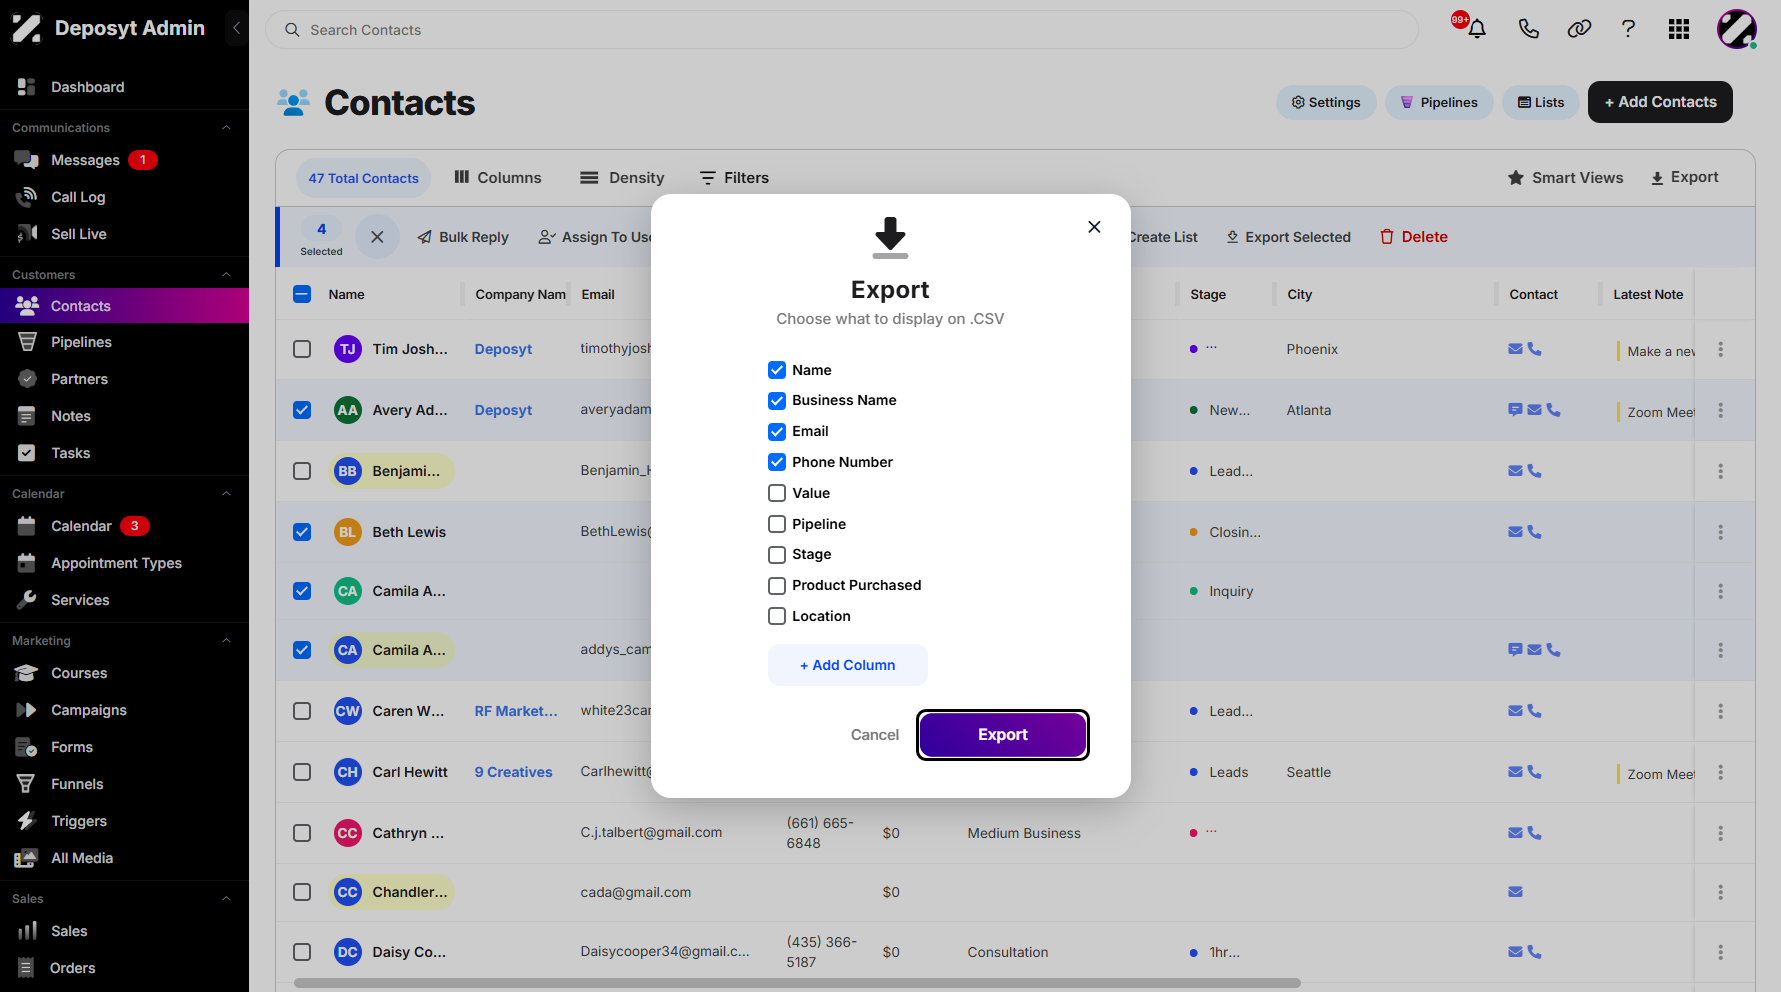Click the purple Export button in dialog

pyautogui.click(x=1002, y=735)
